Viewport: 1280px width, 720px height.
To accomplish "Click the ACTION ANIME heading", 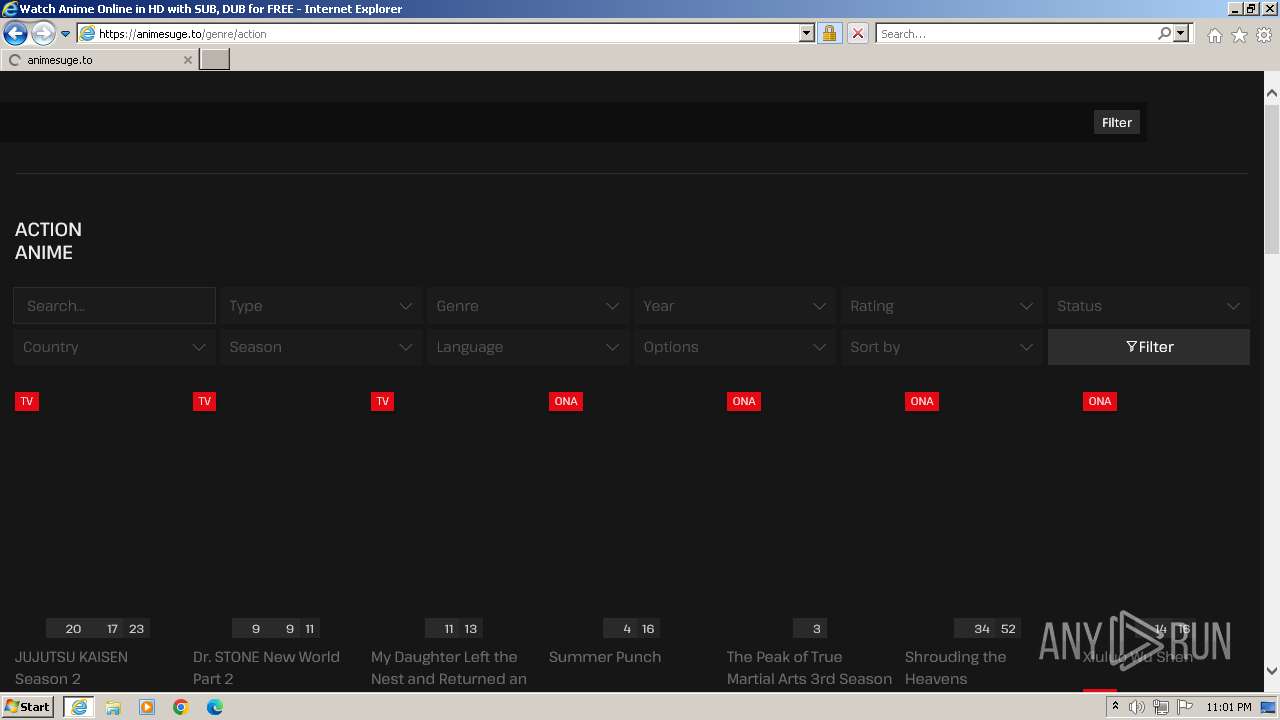I will pyautogui.click(x=48, y=241).
